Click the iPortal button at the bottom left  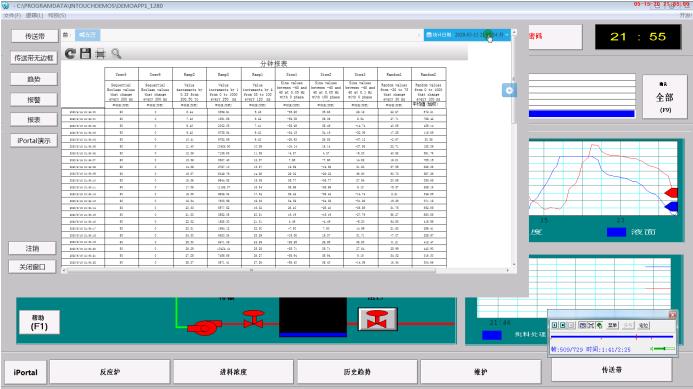pos(25,372)
